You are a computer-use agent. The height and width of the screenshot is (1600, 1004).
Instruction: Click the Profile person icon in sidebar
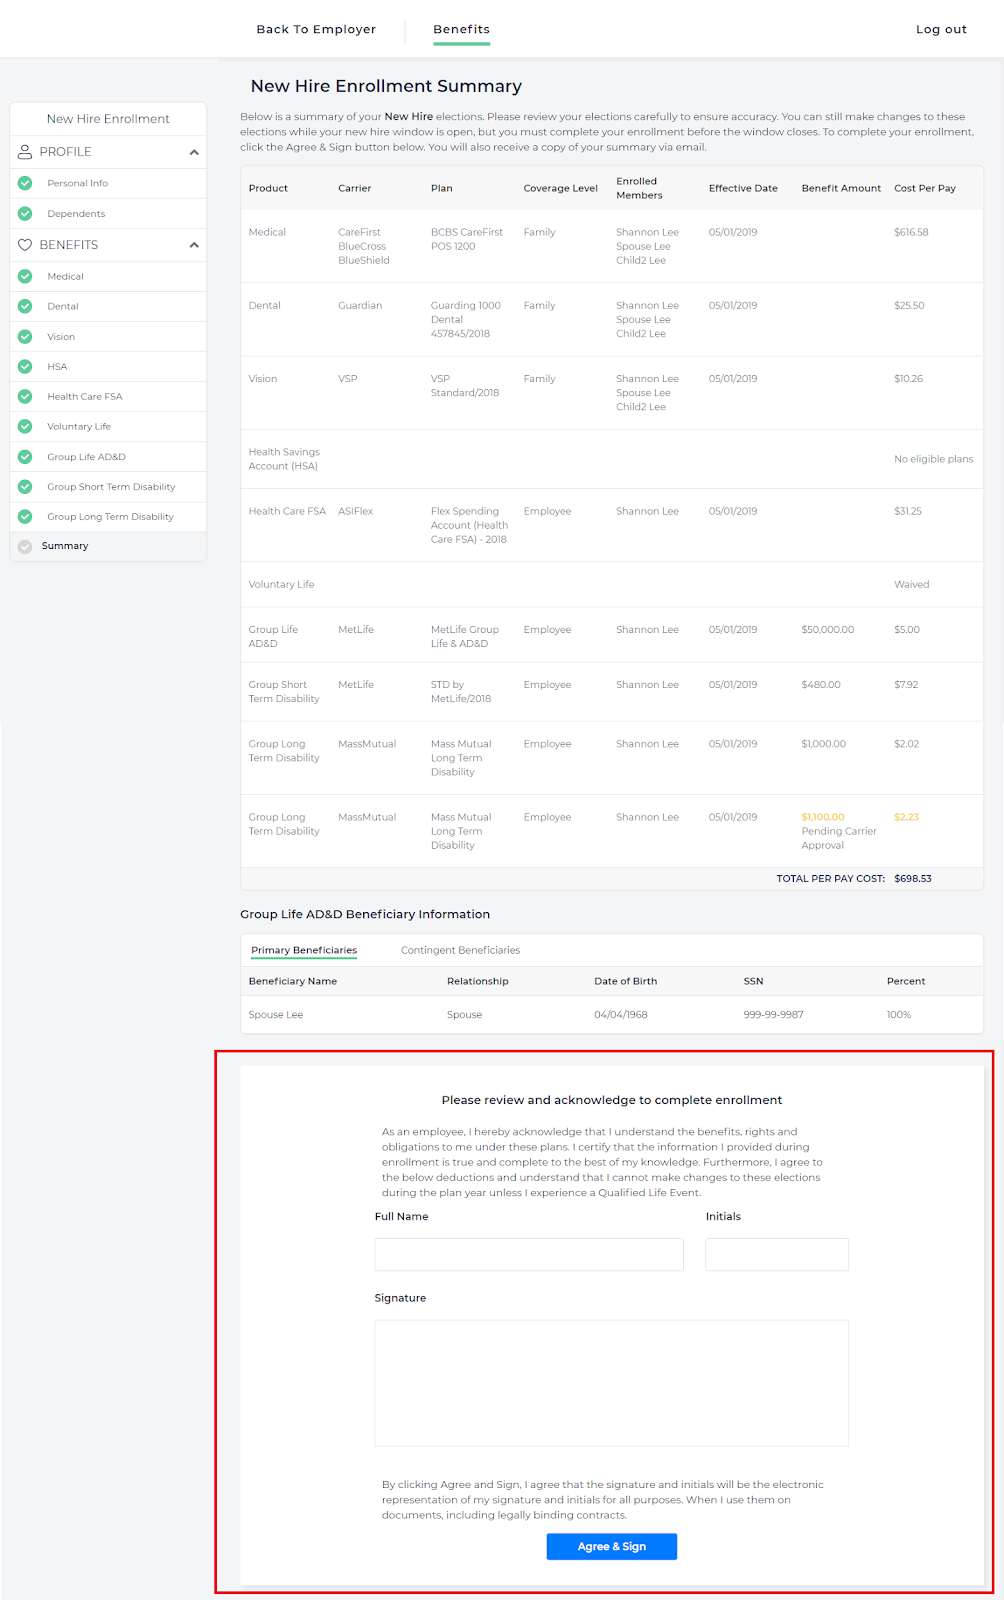[25, 152]
